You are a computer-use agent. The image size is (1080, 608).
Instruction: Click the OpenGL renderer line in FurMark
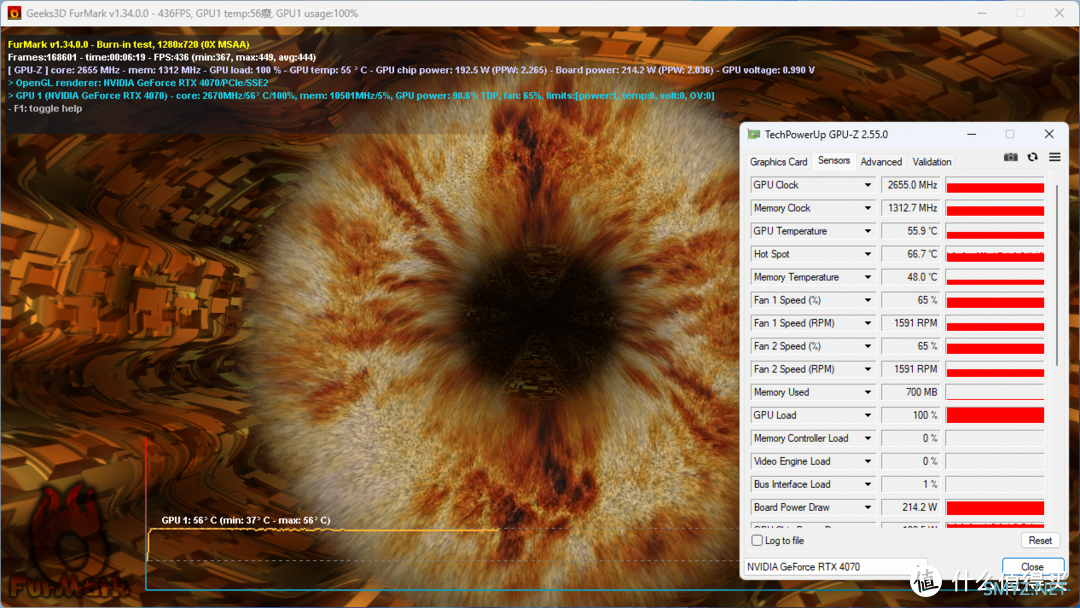138,83
